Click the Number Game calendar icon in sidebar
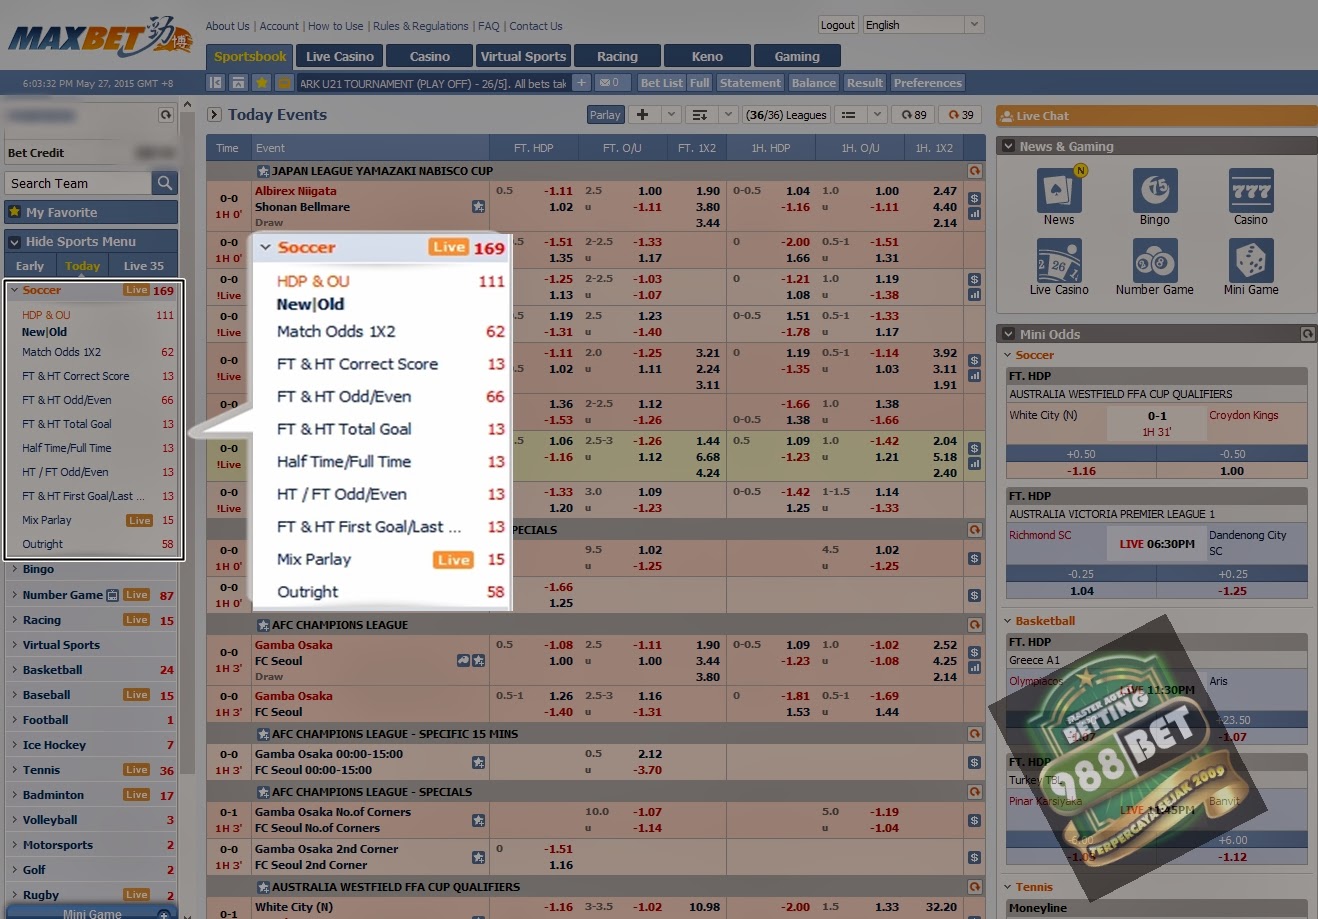This screenshot has width=1318, height=919. tap(112, 595)
